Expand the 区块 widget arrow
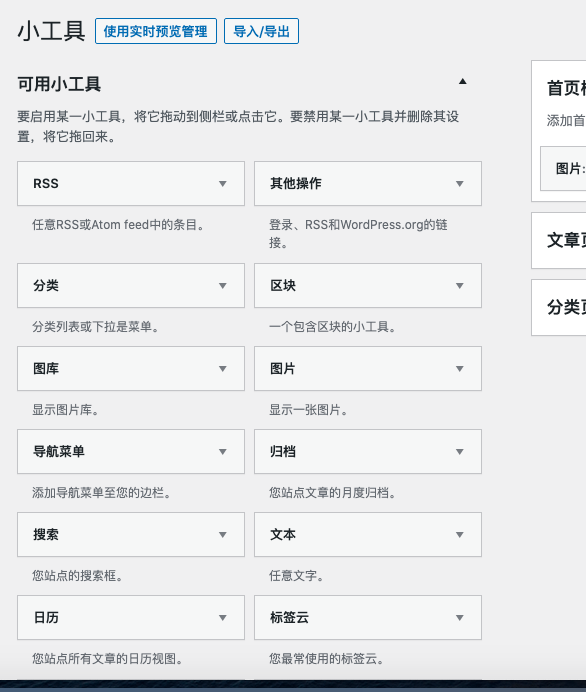Screen dimensions: 586x692 coord(460,286)
